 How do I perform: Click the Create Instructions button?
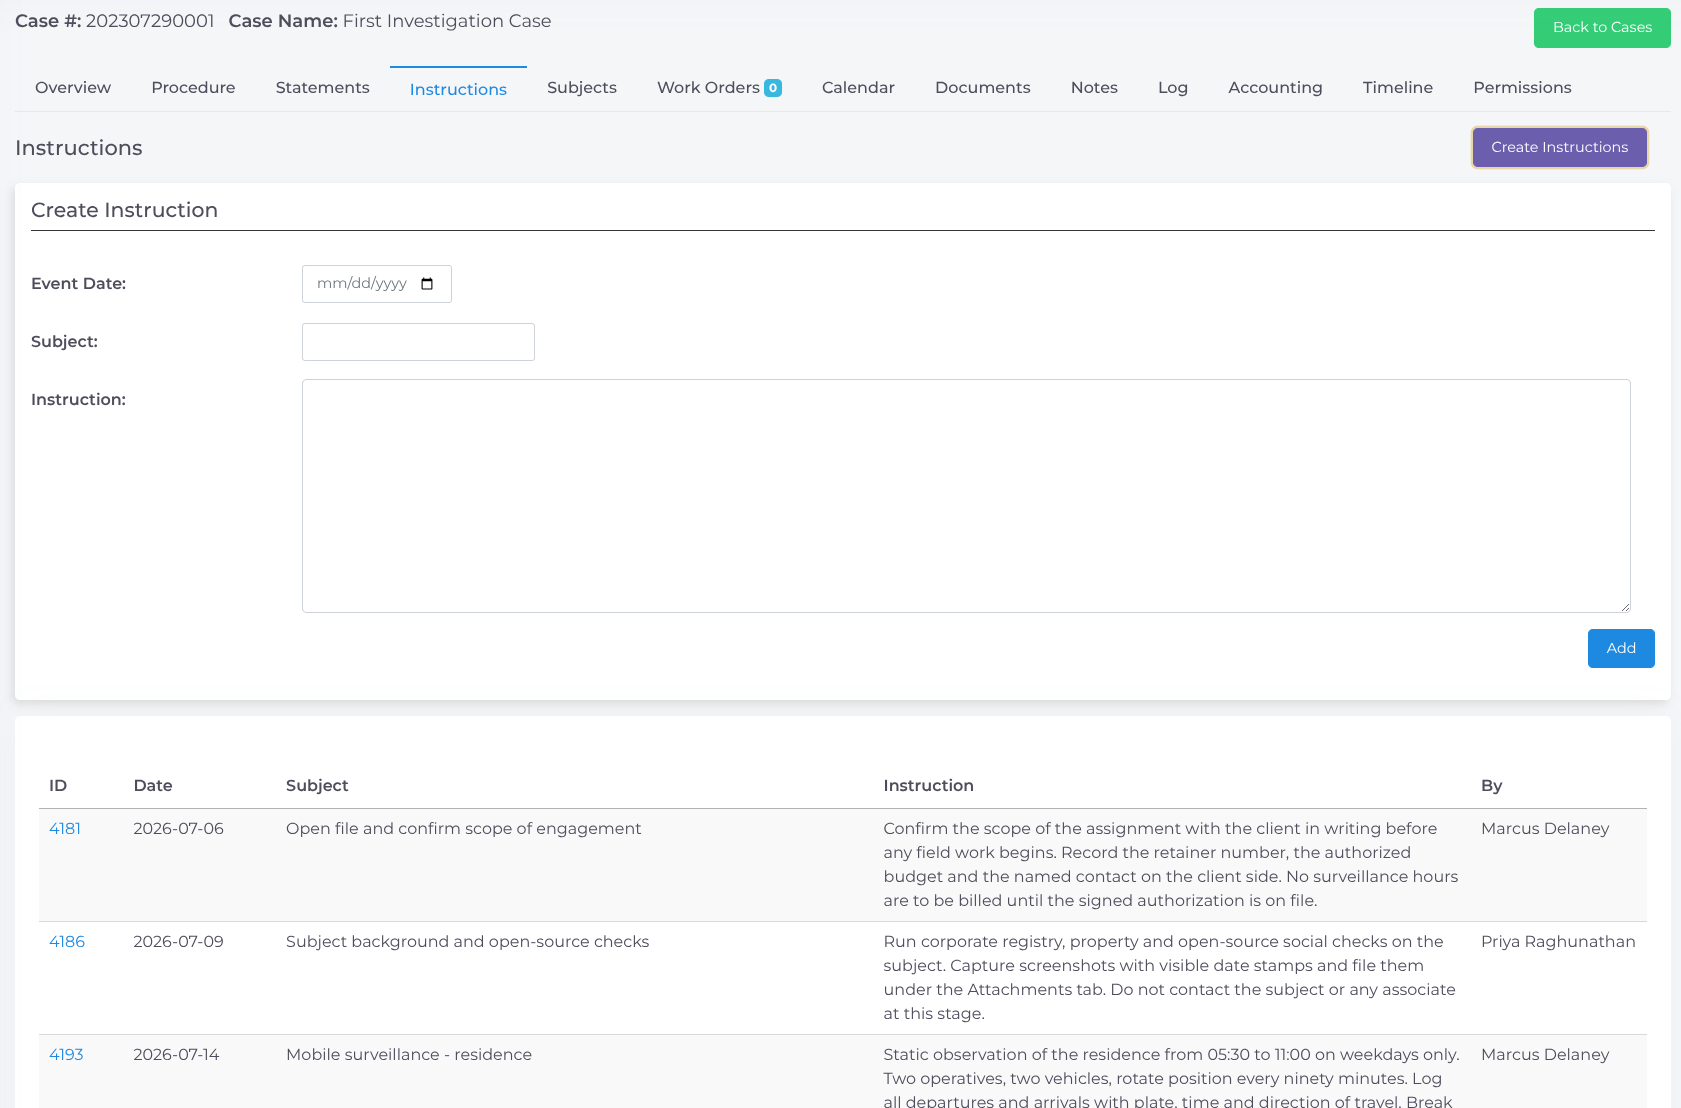[x=1559, y=147]
